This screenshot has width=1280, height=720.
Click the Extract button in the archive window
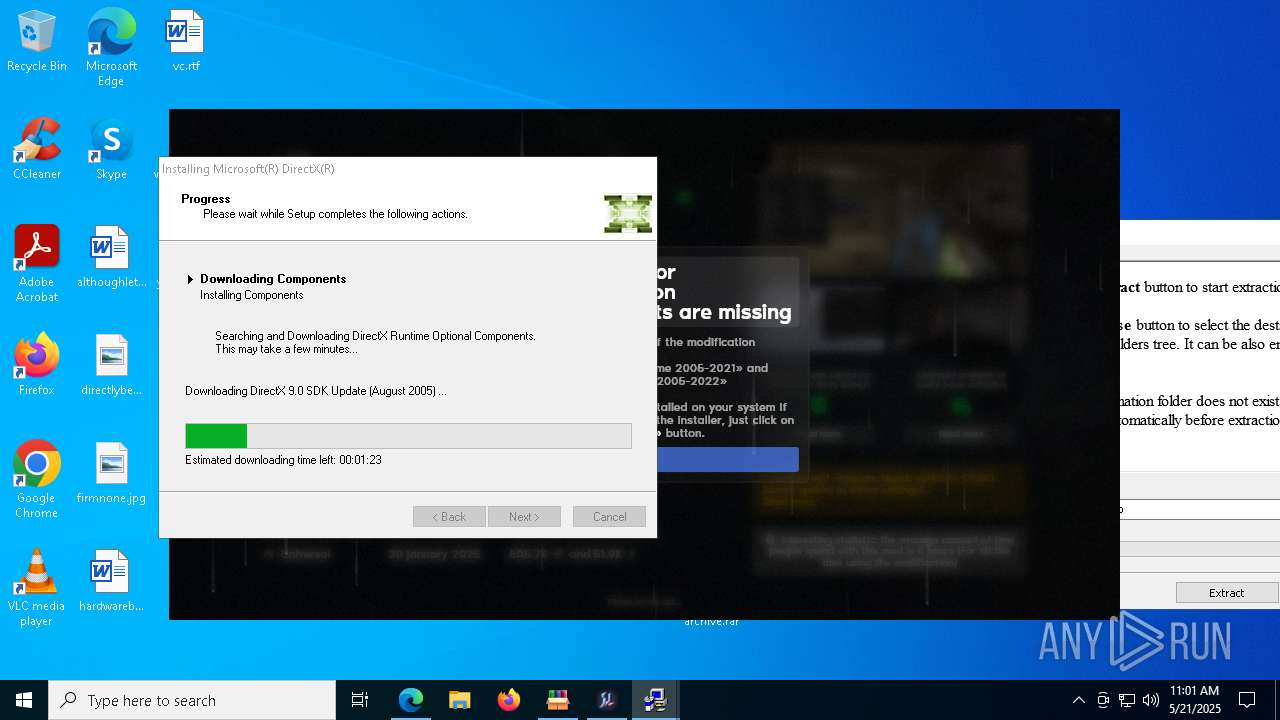pyautogui.click(x=1227, y=593)
